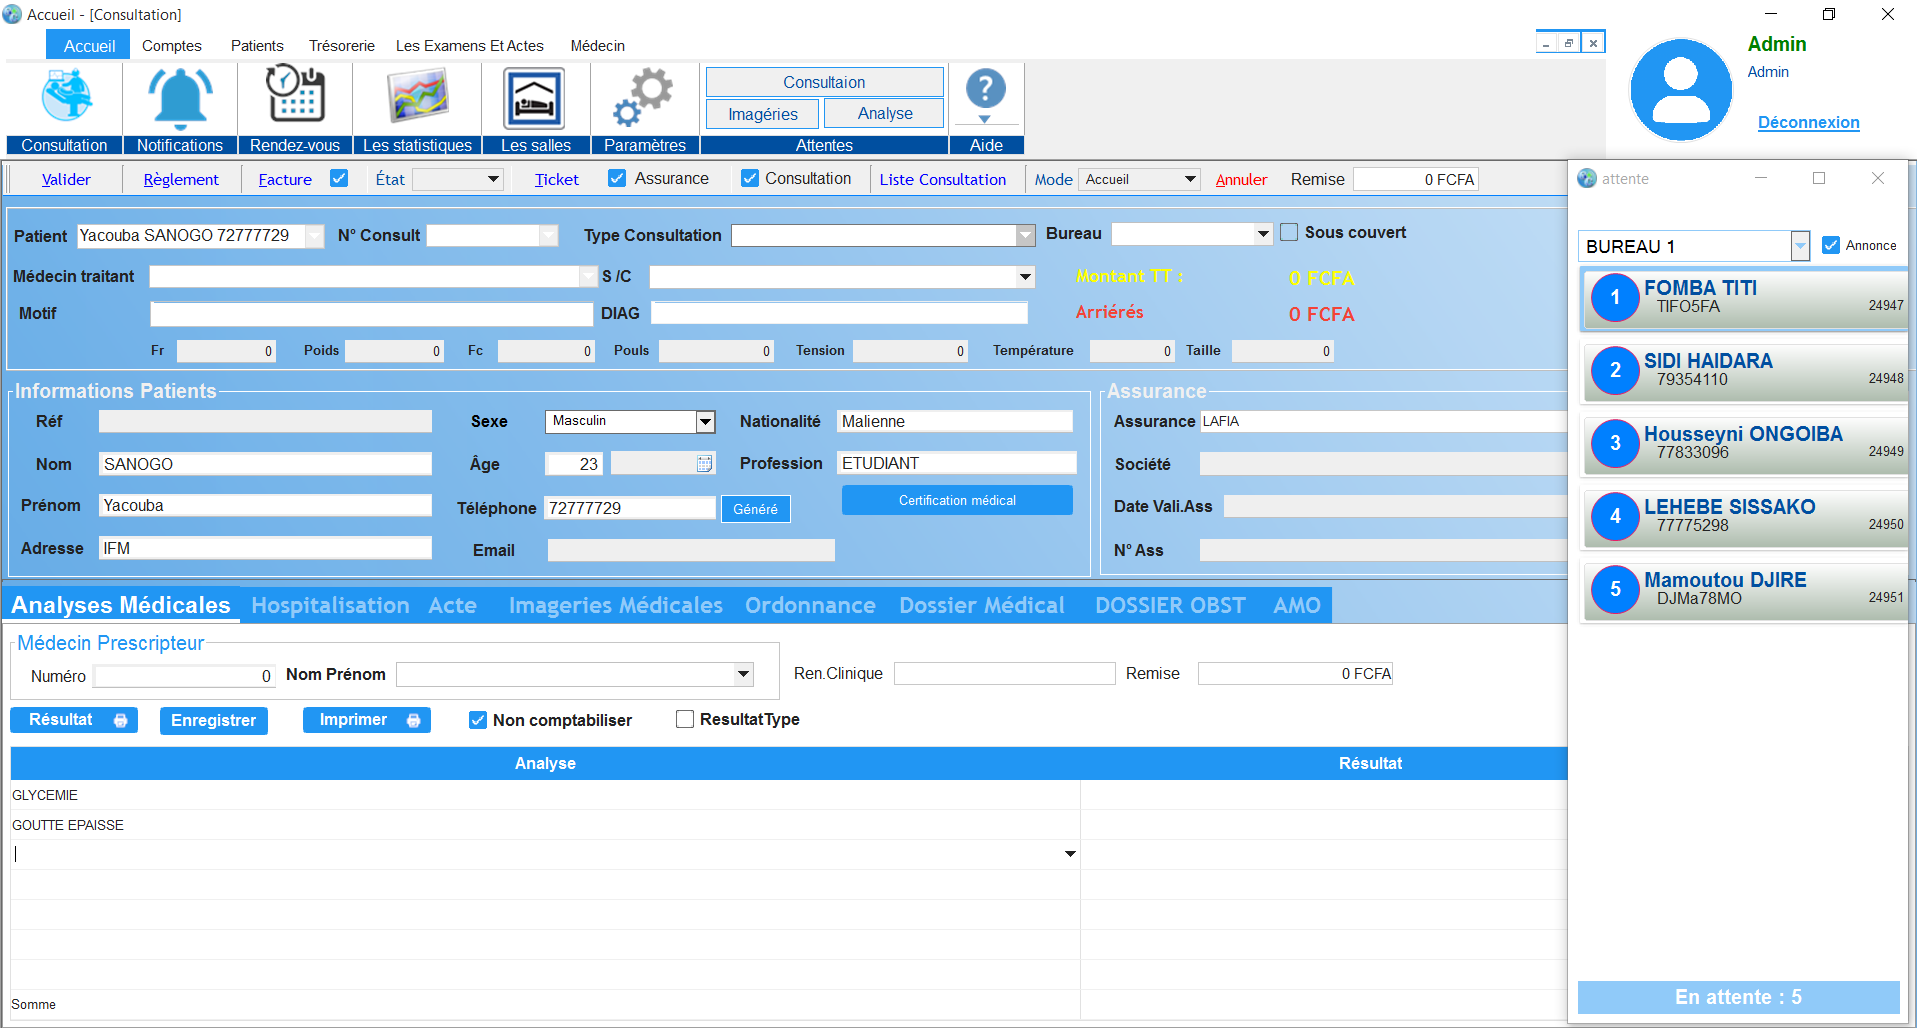The image size is (1917, 1028).
Task: Toggle the Assurance checkbox
Action: pos(617,178)
